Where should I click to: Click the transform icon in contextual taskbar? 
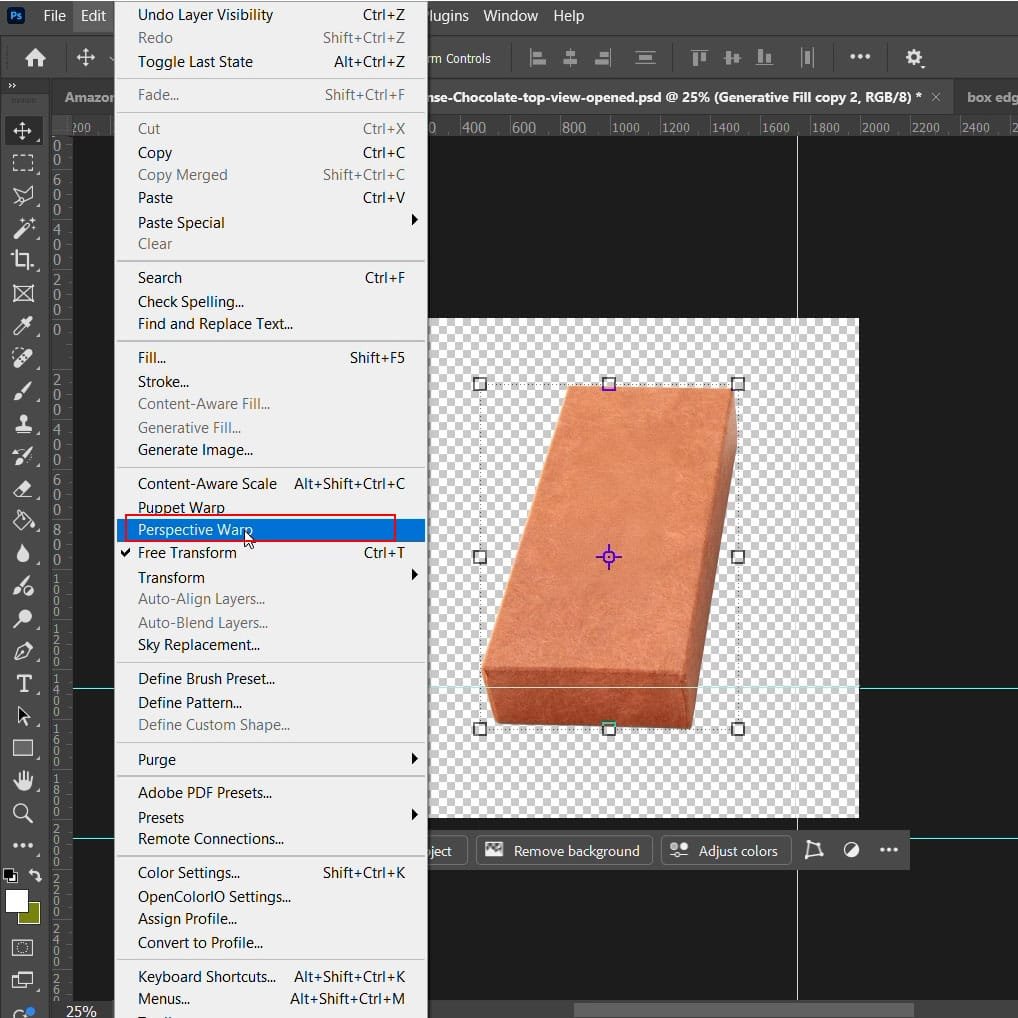coord(813,850)
